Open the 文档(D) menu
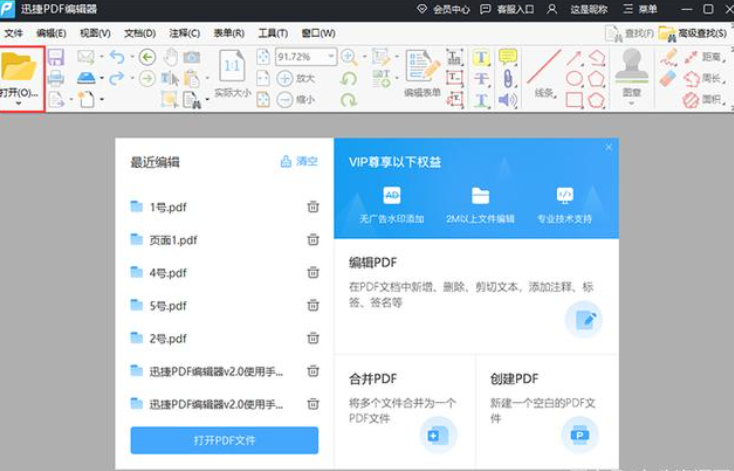The image size is (734, 471). click(140, 33)
